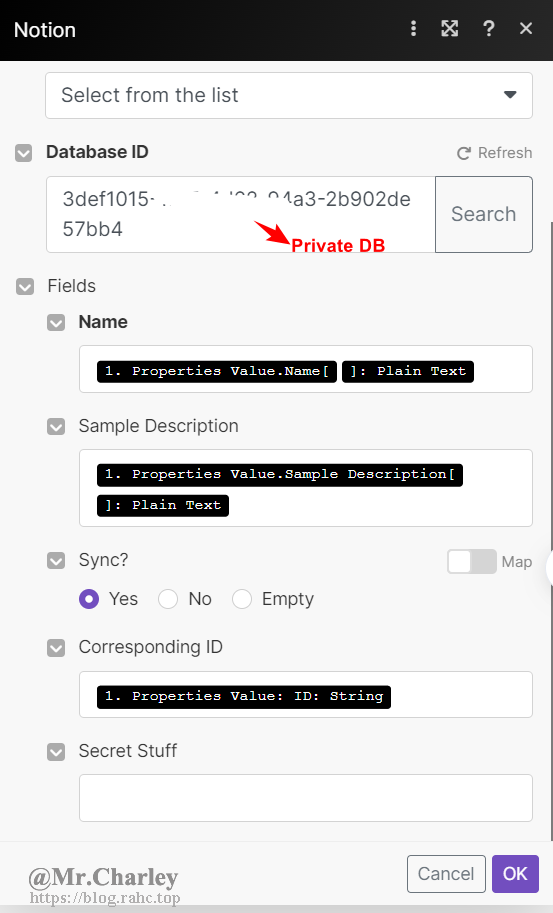Image resolution: width=553 pixels, height=913 pixels.
Task: Select the Yes radio button
Action: point(89,599)
